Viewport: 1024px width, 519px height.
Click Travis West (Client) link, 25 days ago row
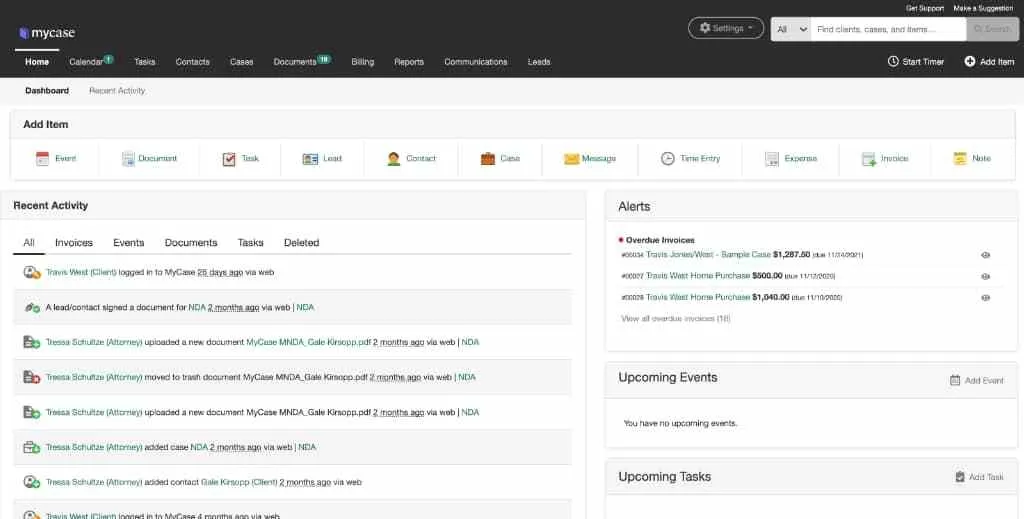tap(81, 272)
